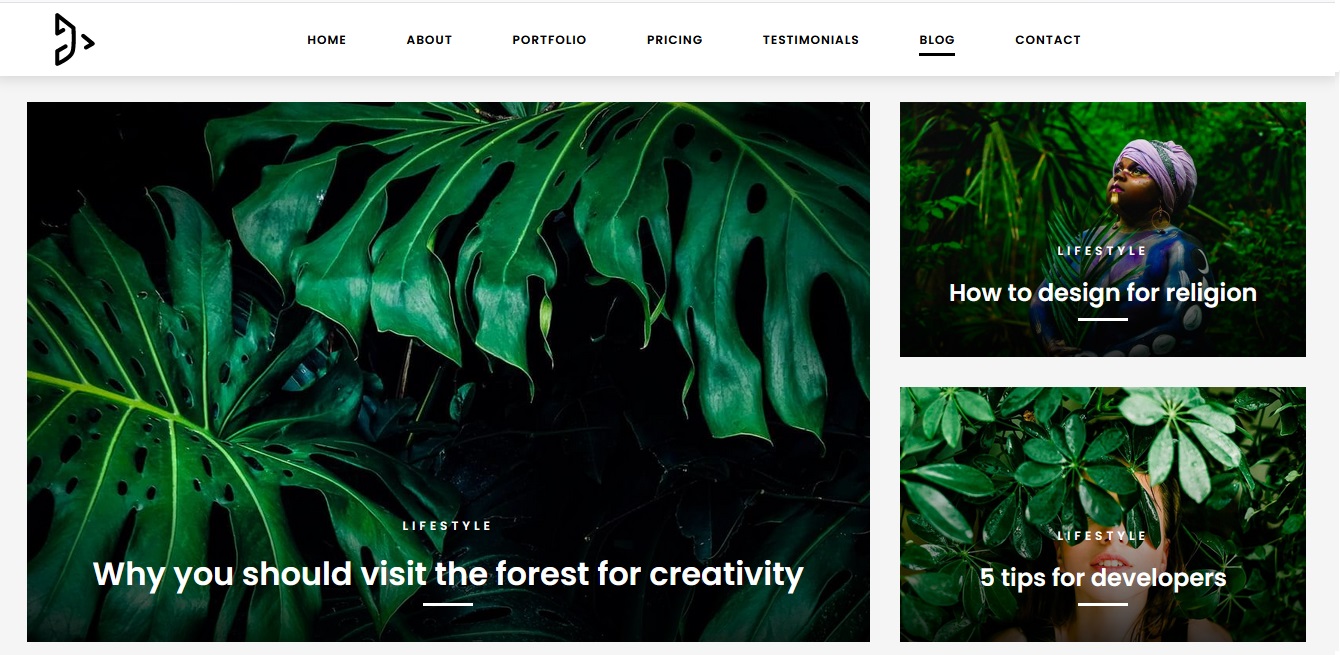
Task: Click Lifestyle tag on forest article
Action: (x=448, y=526)
